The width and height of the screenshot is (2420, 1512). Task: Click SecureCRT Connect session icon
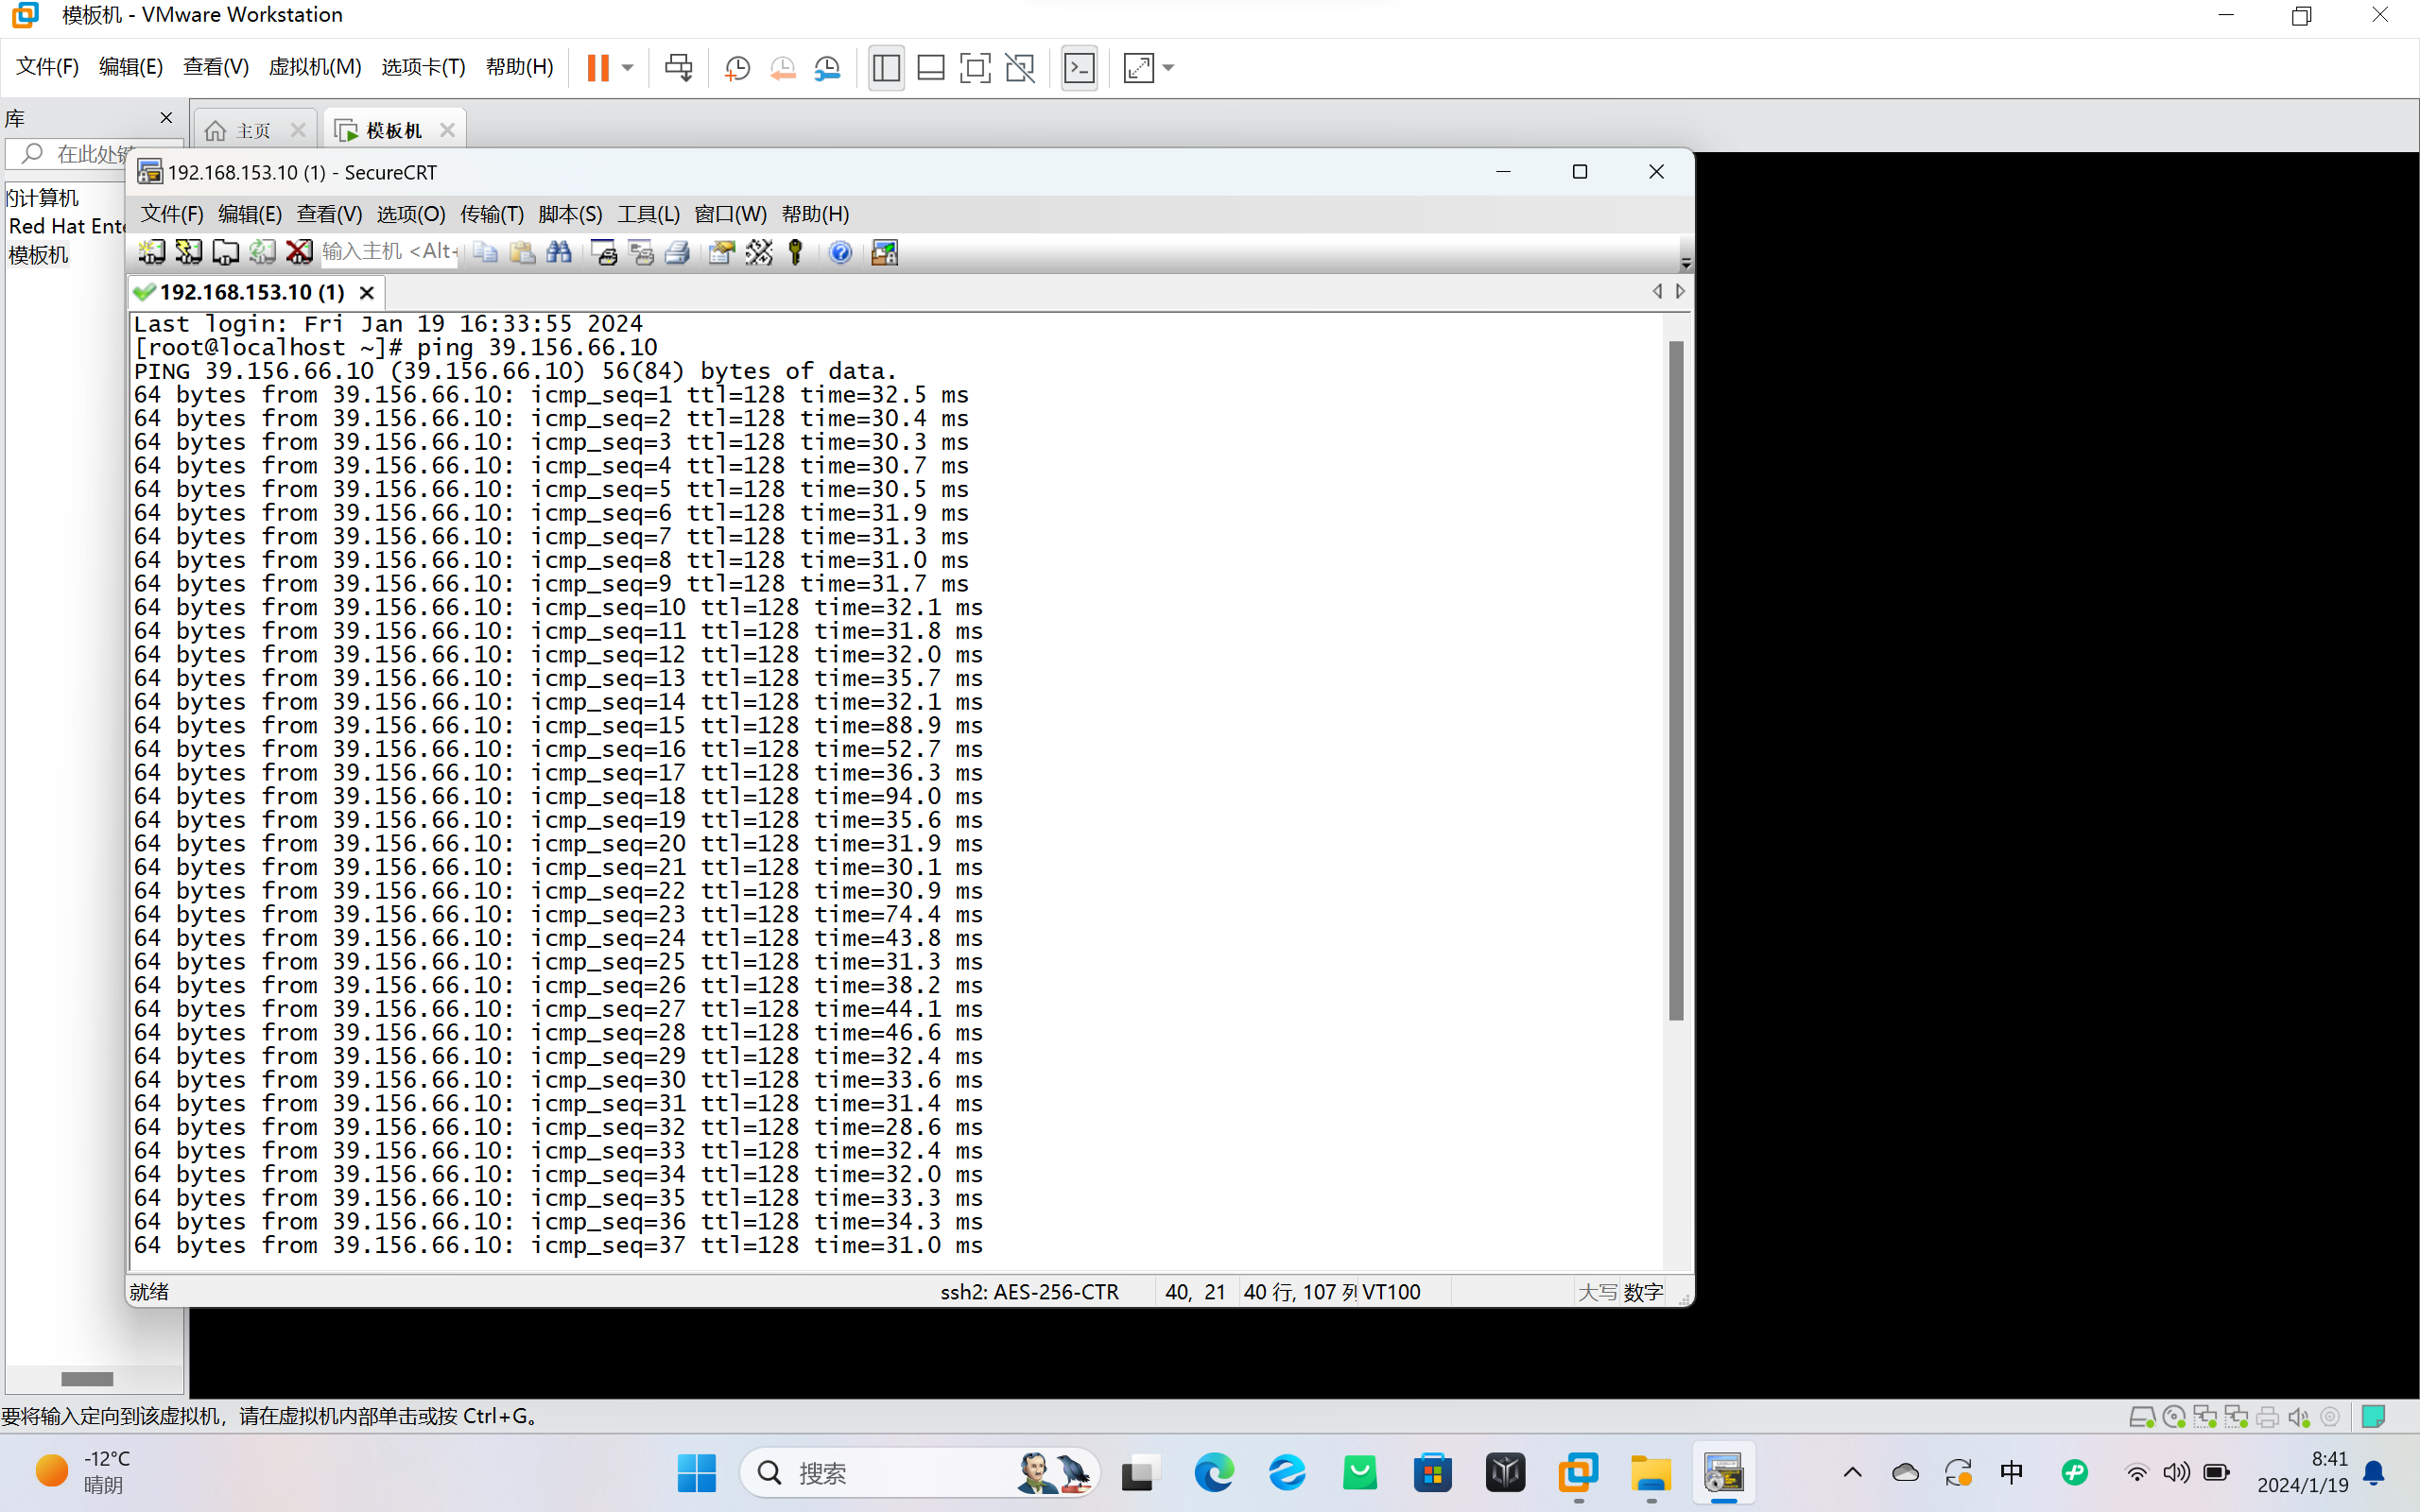(151, 252)
